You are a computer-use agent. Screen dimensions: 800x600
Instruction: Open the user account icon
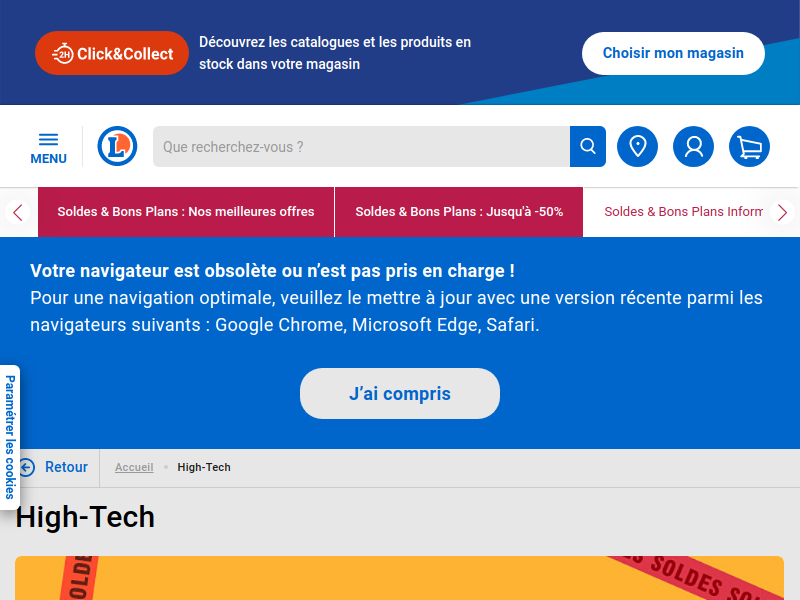point(693,146)
